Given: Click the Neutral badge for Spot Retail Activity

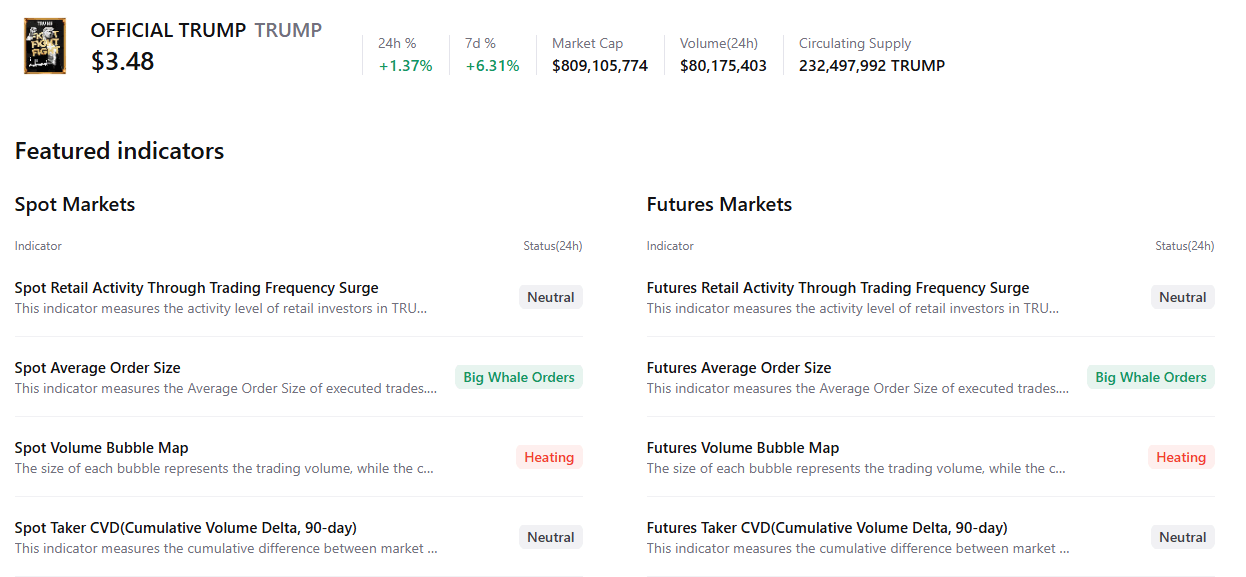Looking at the screenshot, I should pyautogui.click(x=550, y=297).
